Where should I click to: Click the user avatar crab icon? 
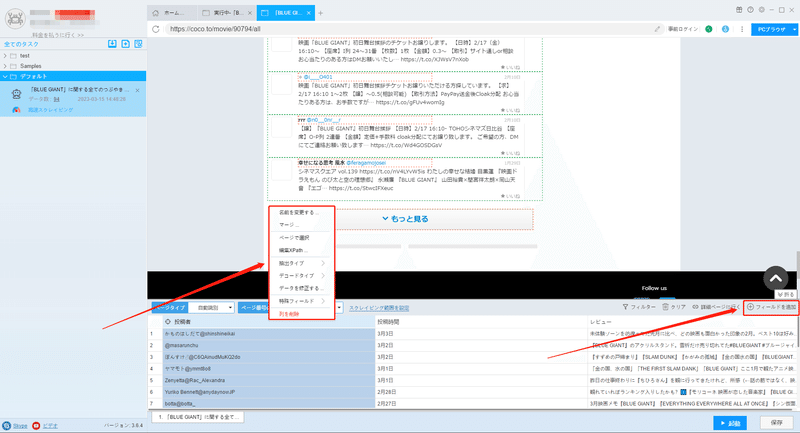(x=15, y=19)
